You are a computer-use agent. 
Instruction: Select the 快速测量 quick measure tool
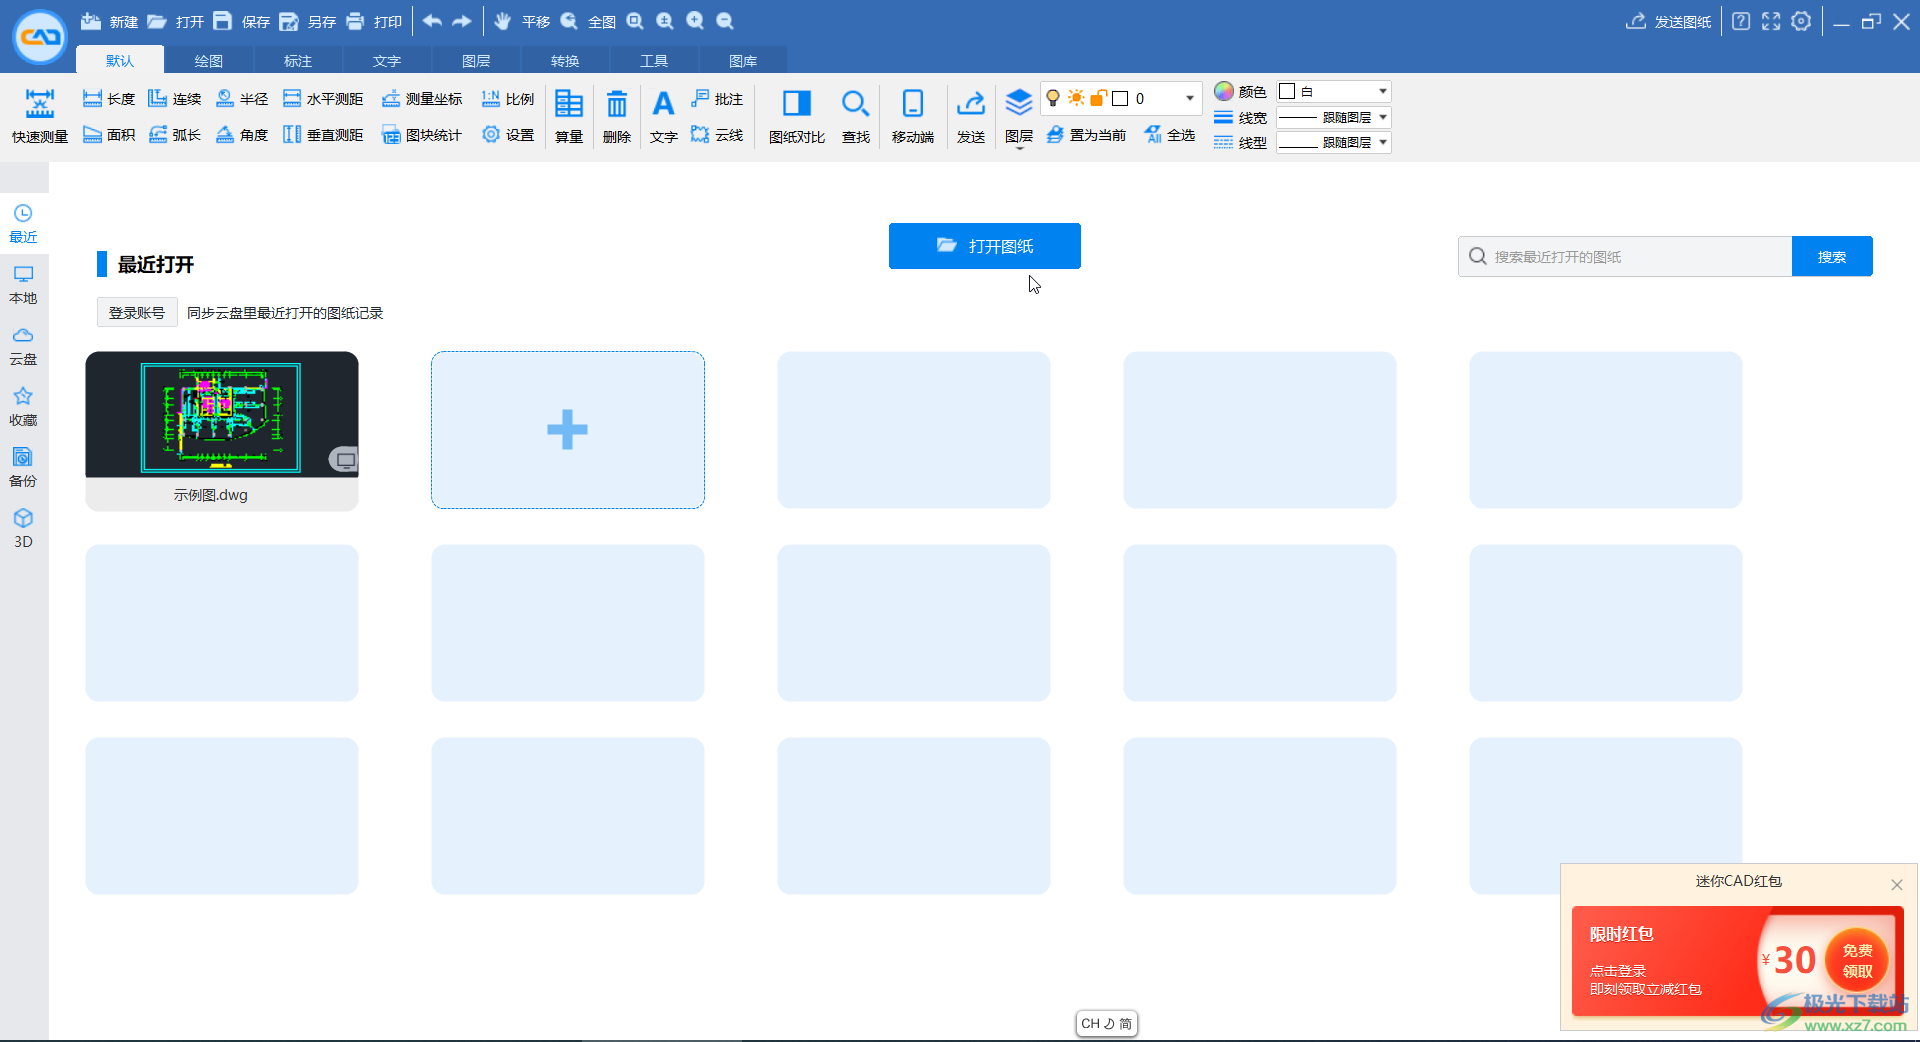pyautogui.click(x=40, y=116)
